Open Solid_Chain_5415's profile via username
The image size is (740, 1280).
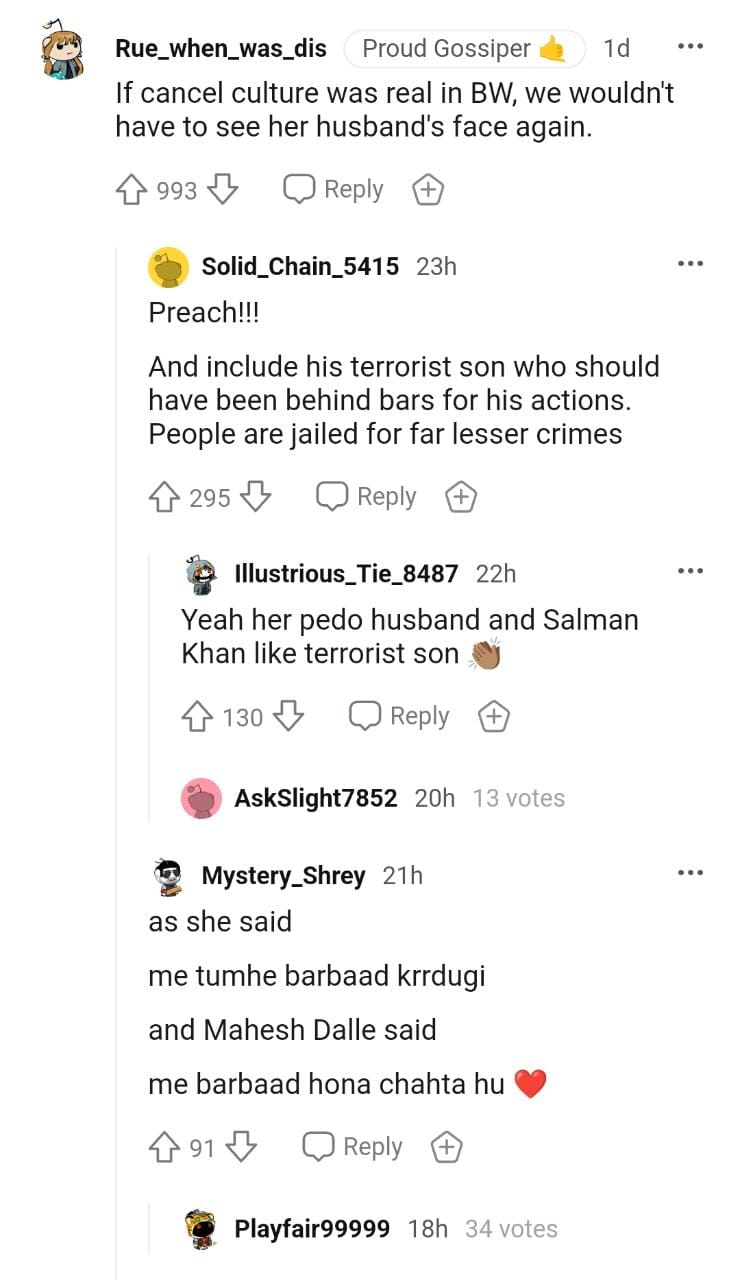click(300, 266)
